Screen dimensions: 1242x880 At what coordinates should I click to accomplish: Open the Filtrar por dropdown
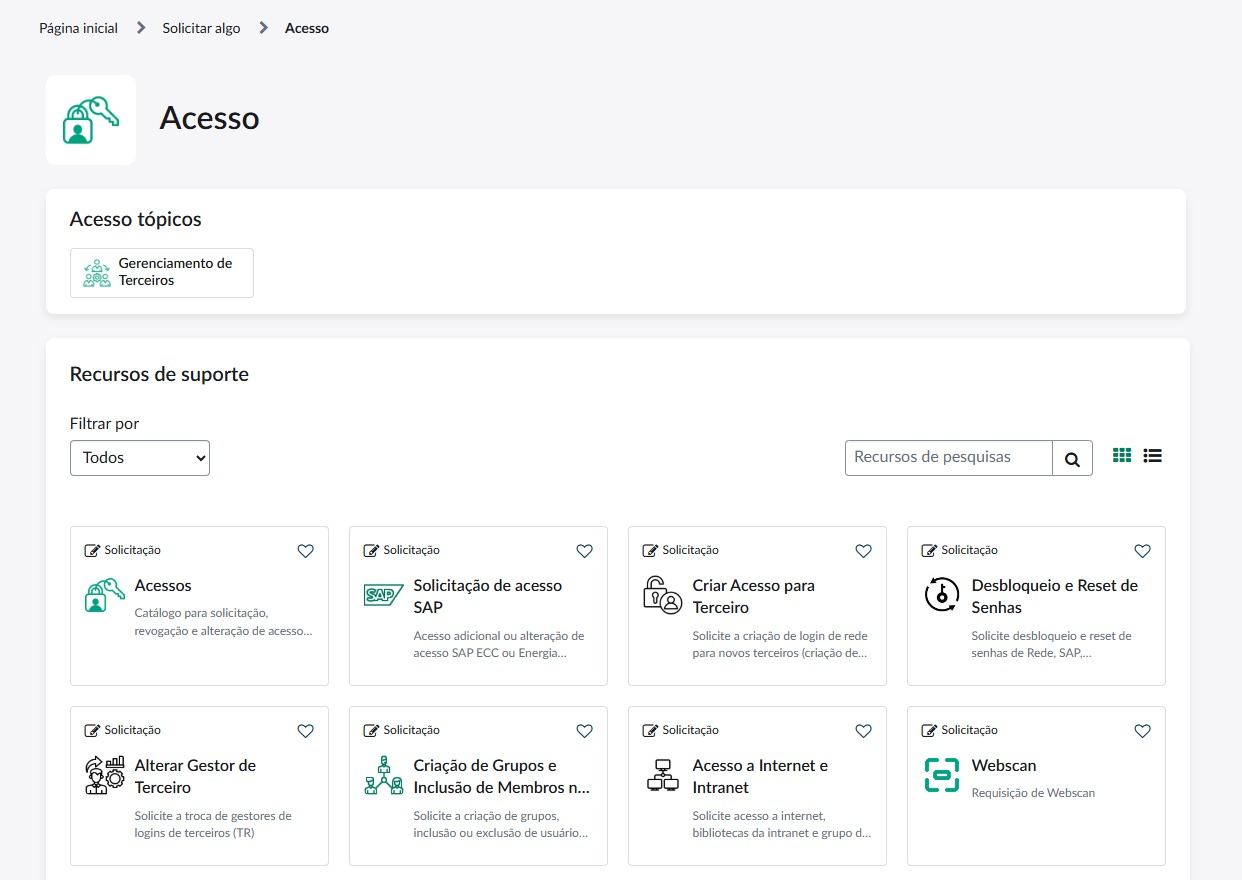click(140, 458)
